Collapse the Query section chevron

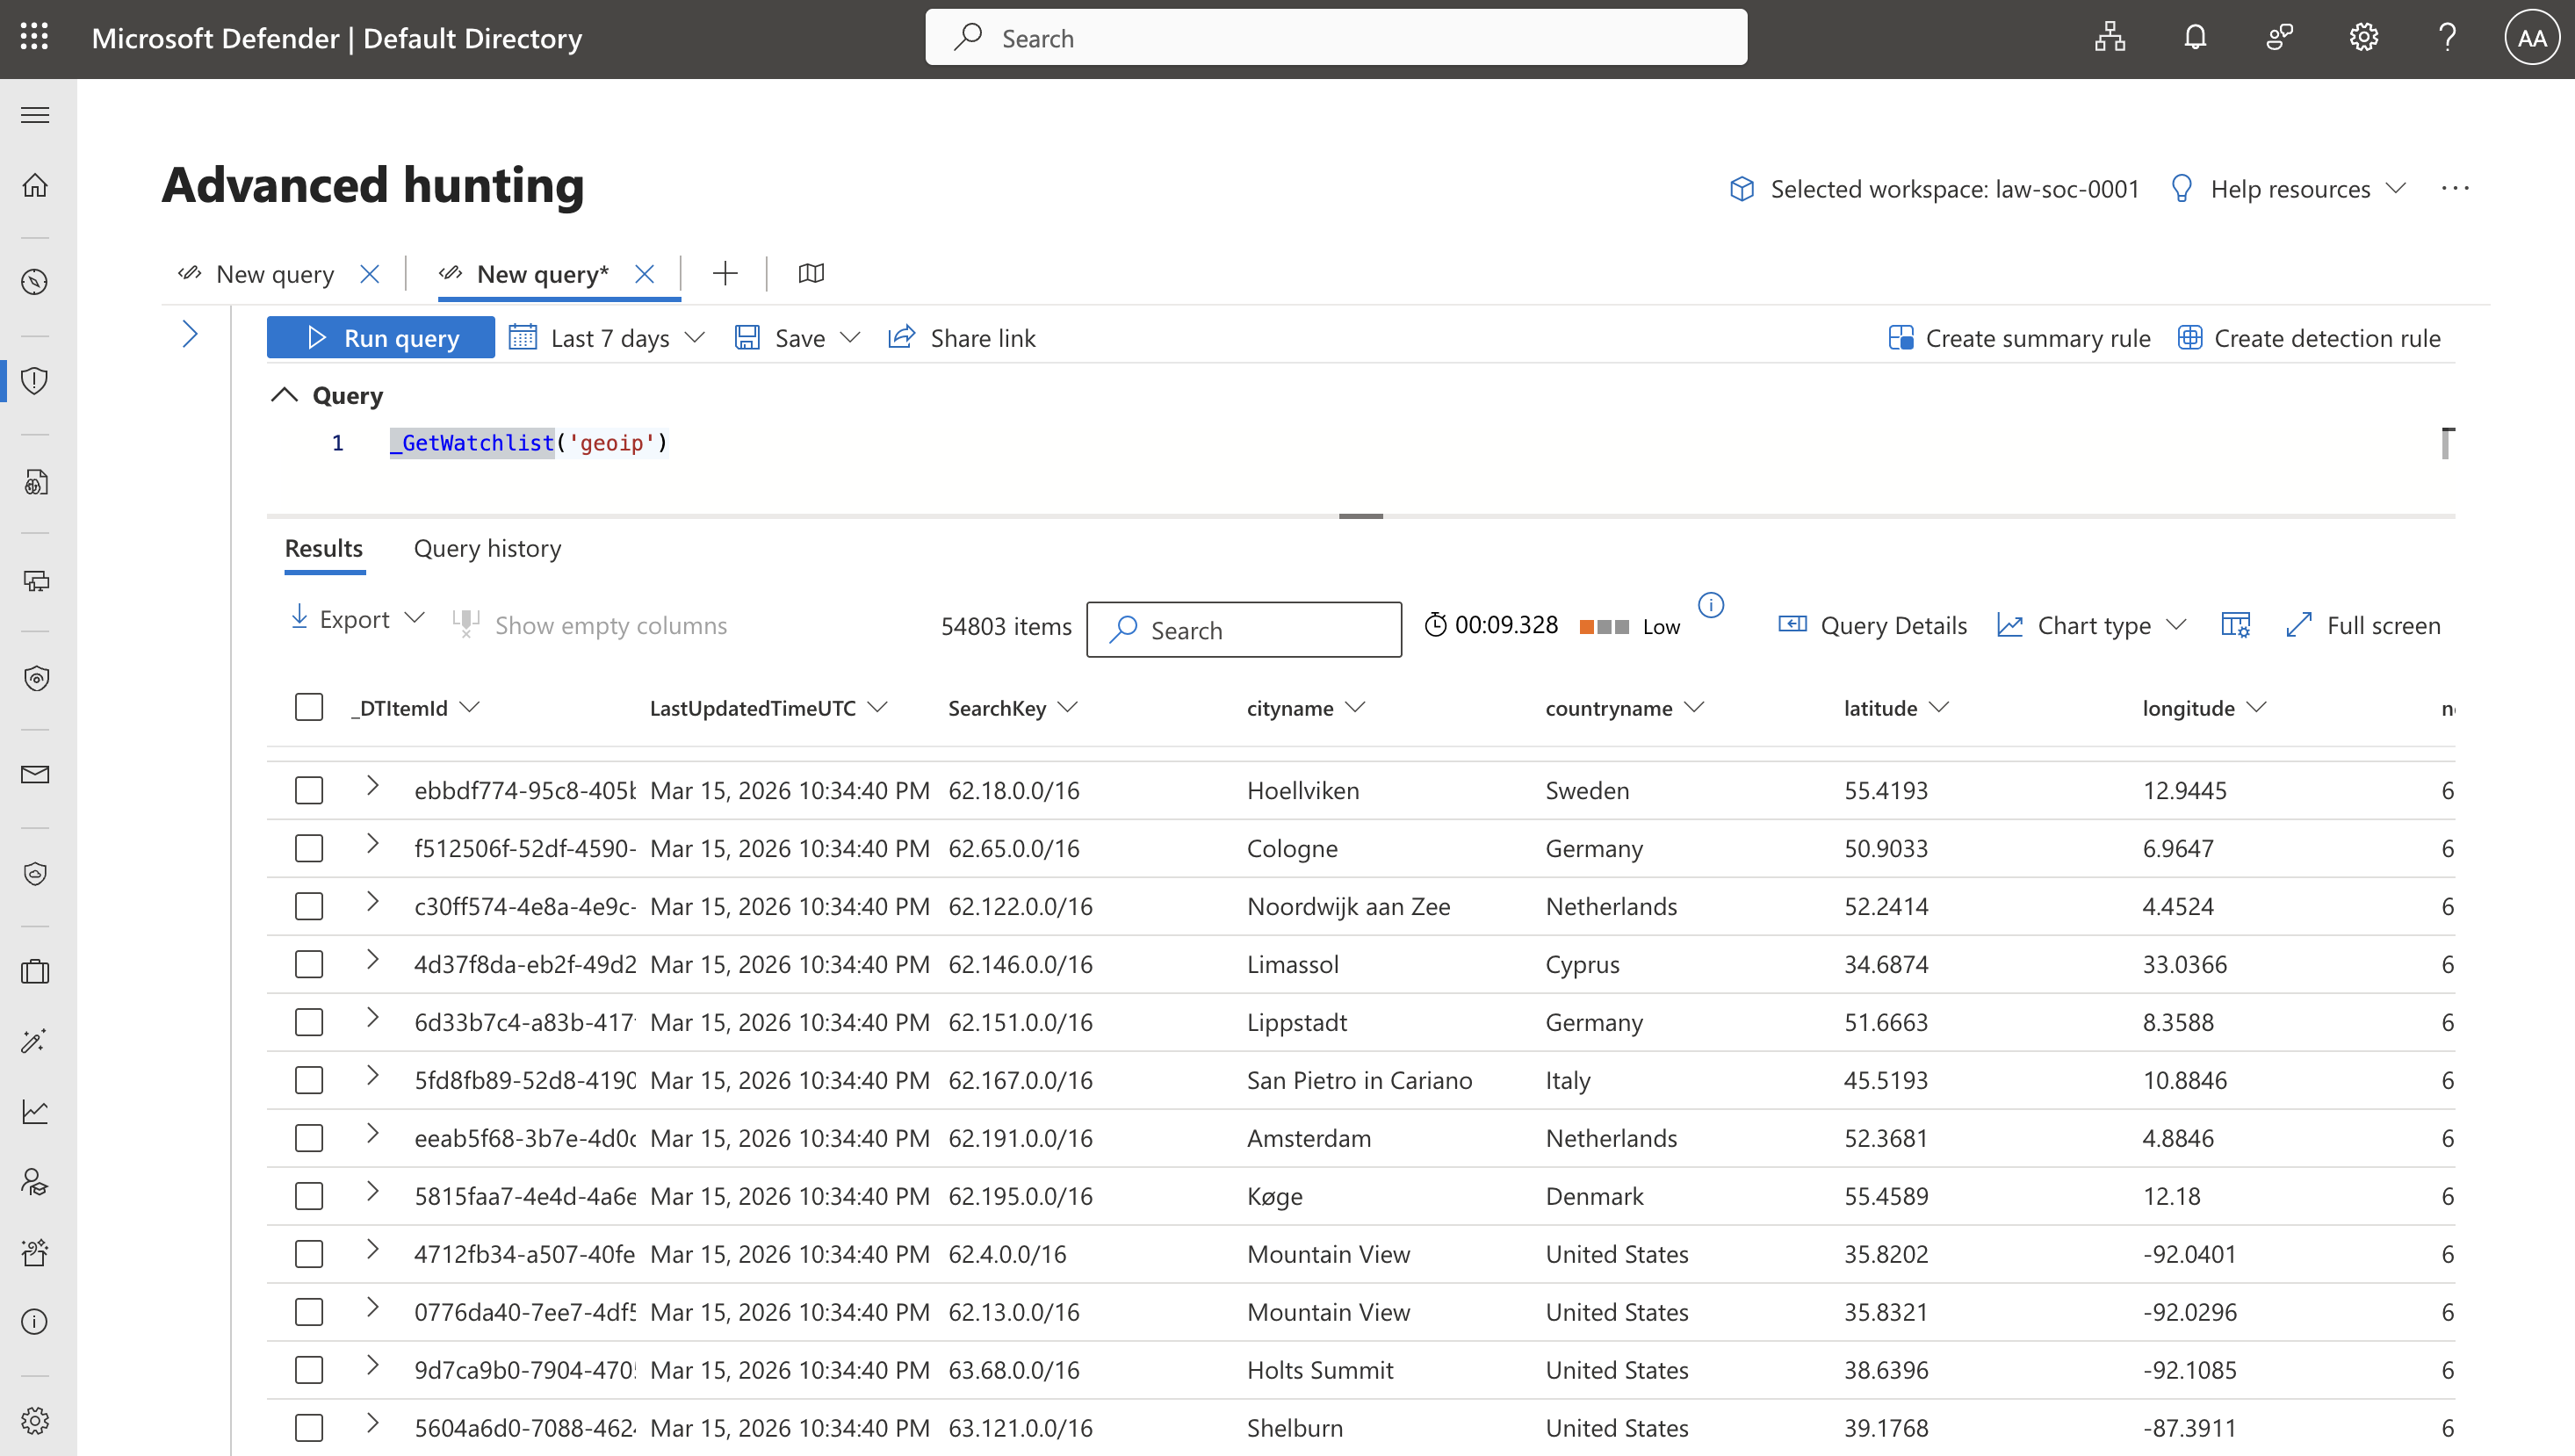pos(285,395)
